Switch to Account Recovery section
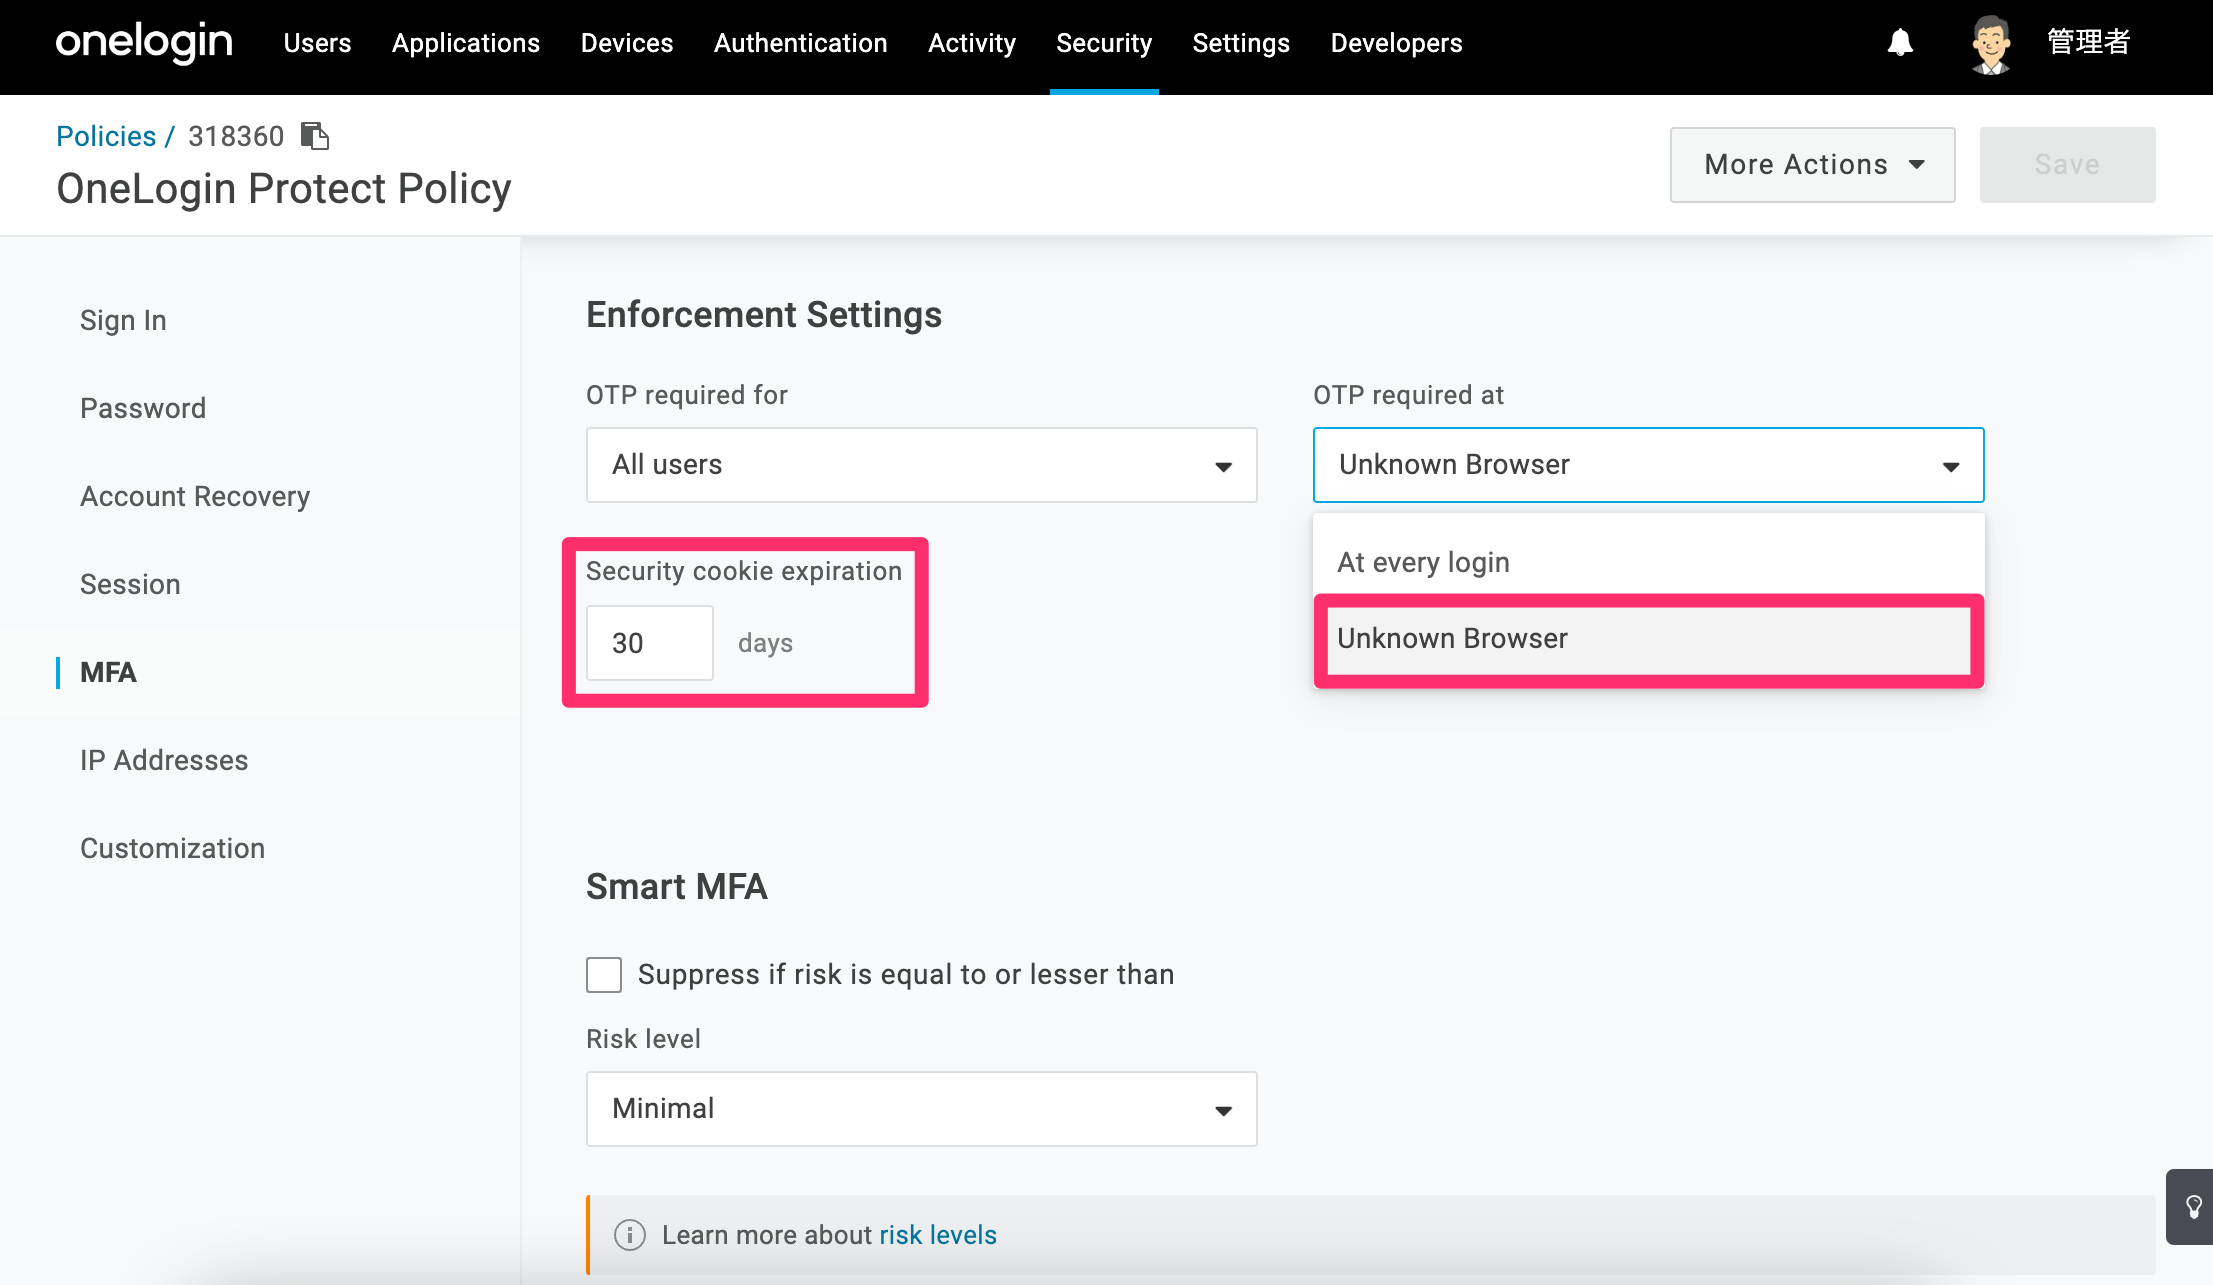The width and height of the screenshot is (2213, 1285). [x=195, y=496]
